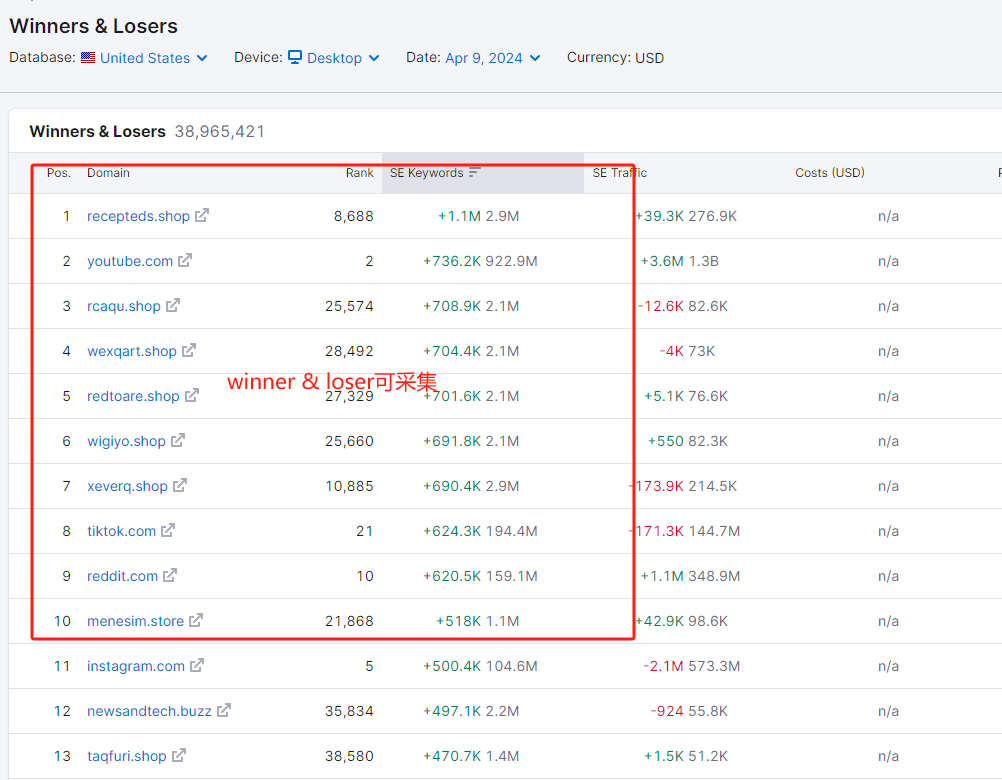The height and width of the screenshot is (780, 1002).
Task: Open the Desktop device dropdown
Action: coord(343,58)
